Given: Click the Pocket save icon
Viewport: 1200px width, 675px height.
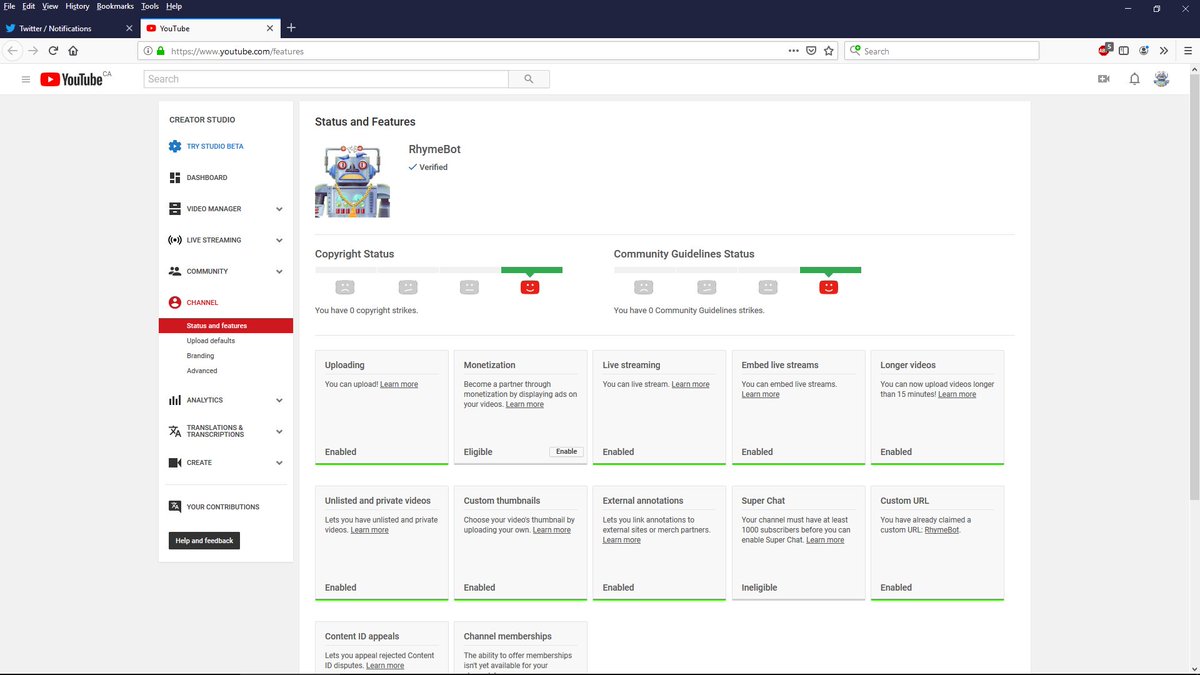Looking at the screenshot, I should [811, 51].
